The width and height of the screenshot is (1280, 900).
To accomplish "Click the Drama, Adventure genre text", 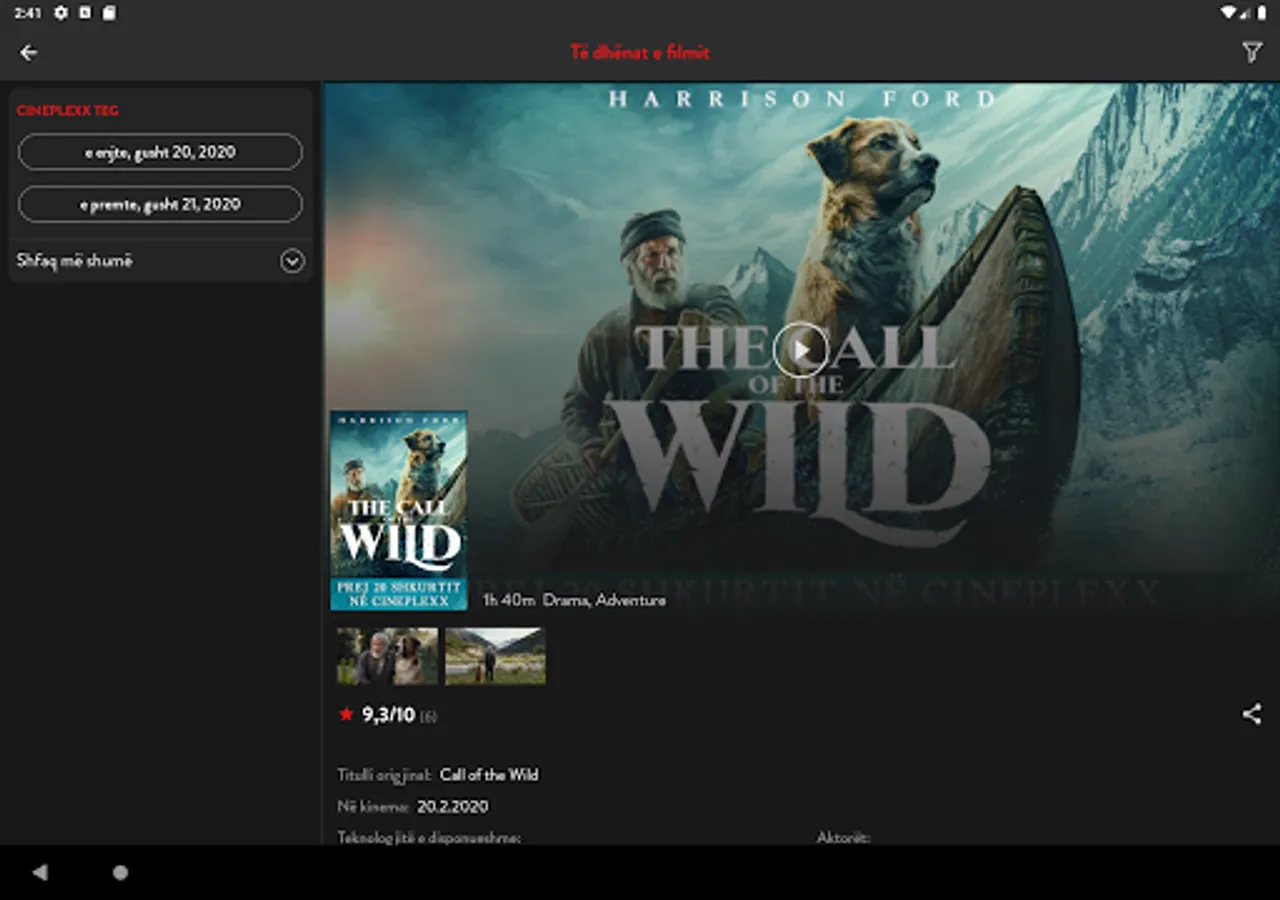I will (604, 600).
